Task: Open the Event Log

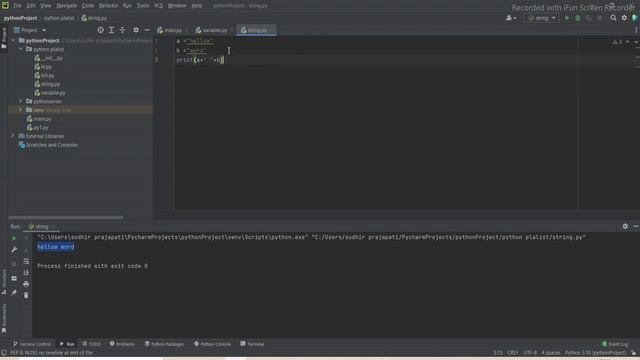Action: click(615, 344)
